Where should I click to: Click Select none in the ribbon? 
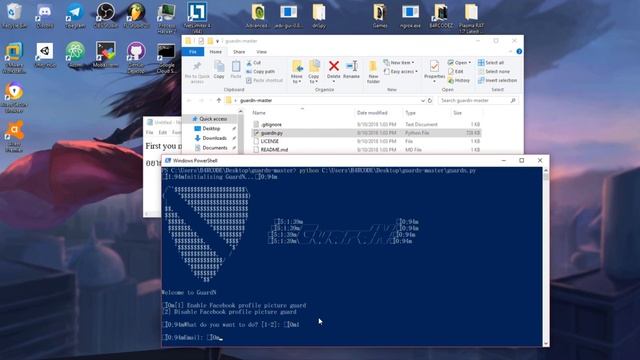[493, 71]
